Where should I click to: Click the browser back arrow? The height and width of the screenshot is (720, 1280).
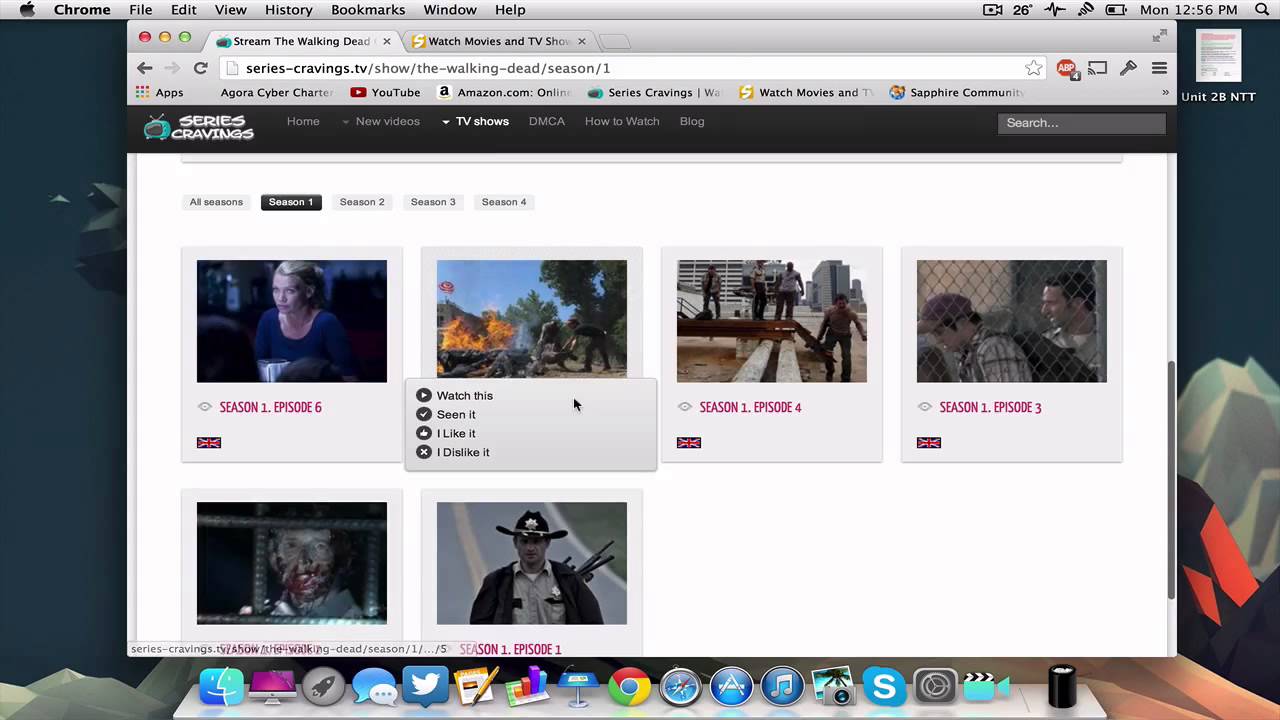(145, 68)
